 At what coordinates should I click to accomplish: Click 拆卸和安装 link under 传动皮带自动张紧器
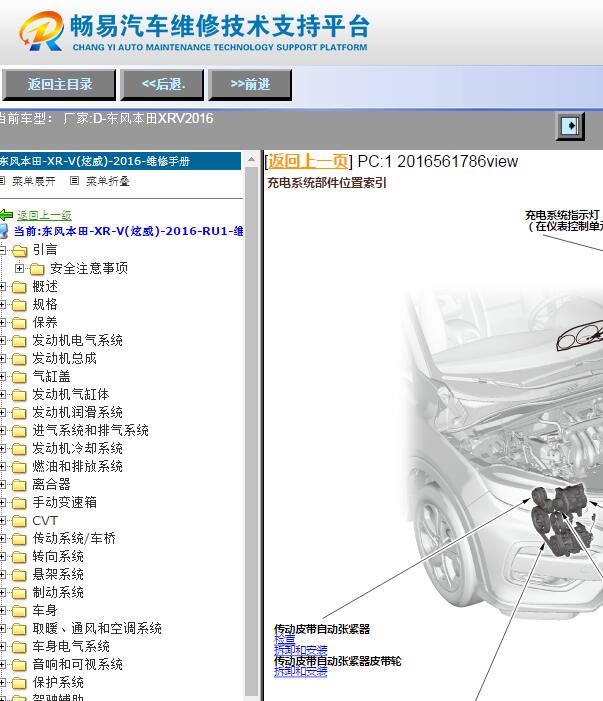[x=300, y=650]
